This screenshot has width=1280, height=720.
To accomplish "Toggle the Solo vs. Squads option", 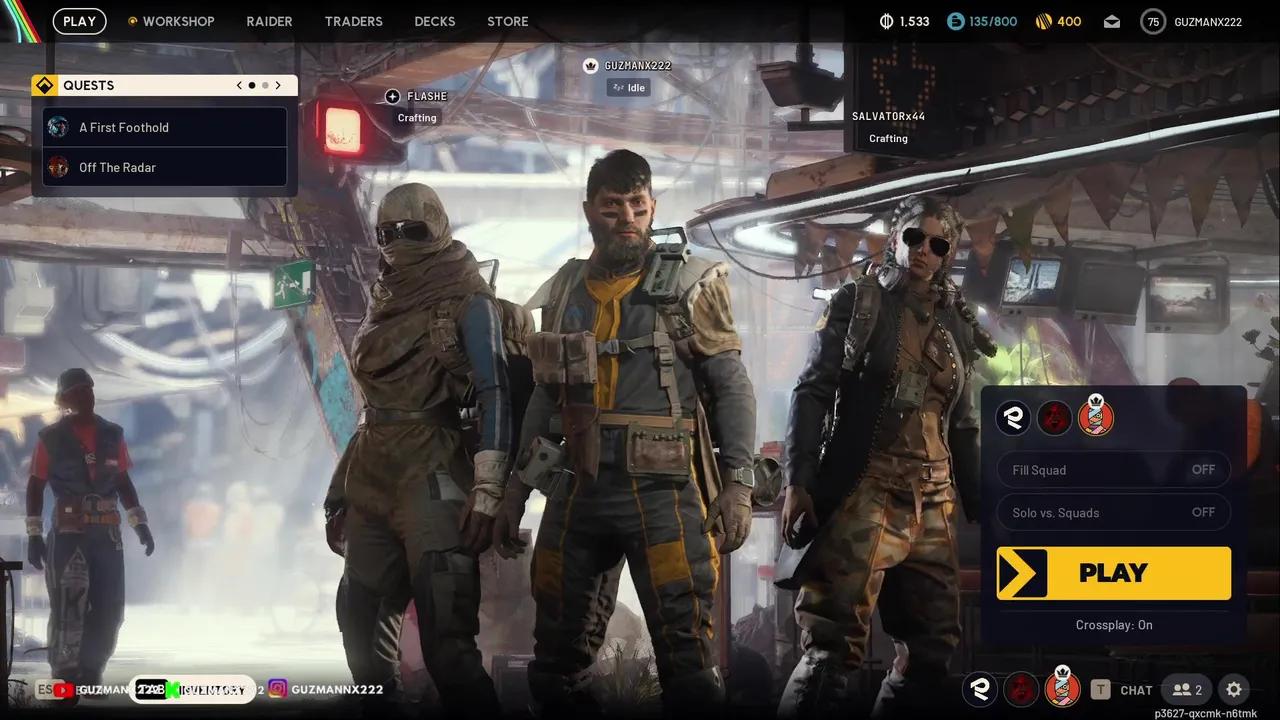I will pyautogui.click(x=1114, y=512).
